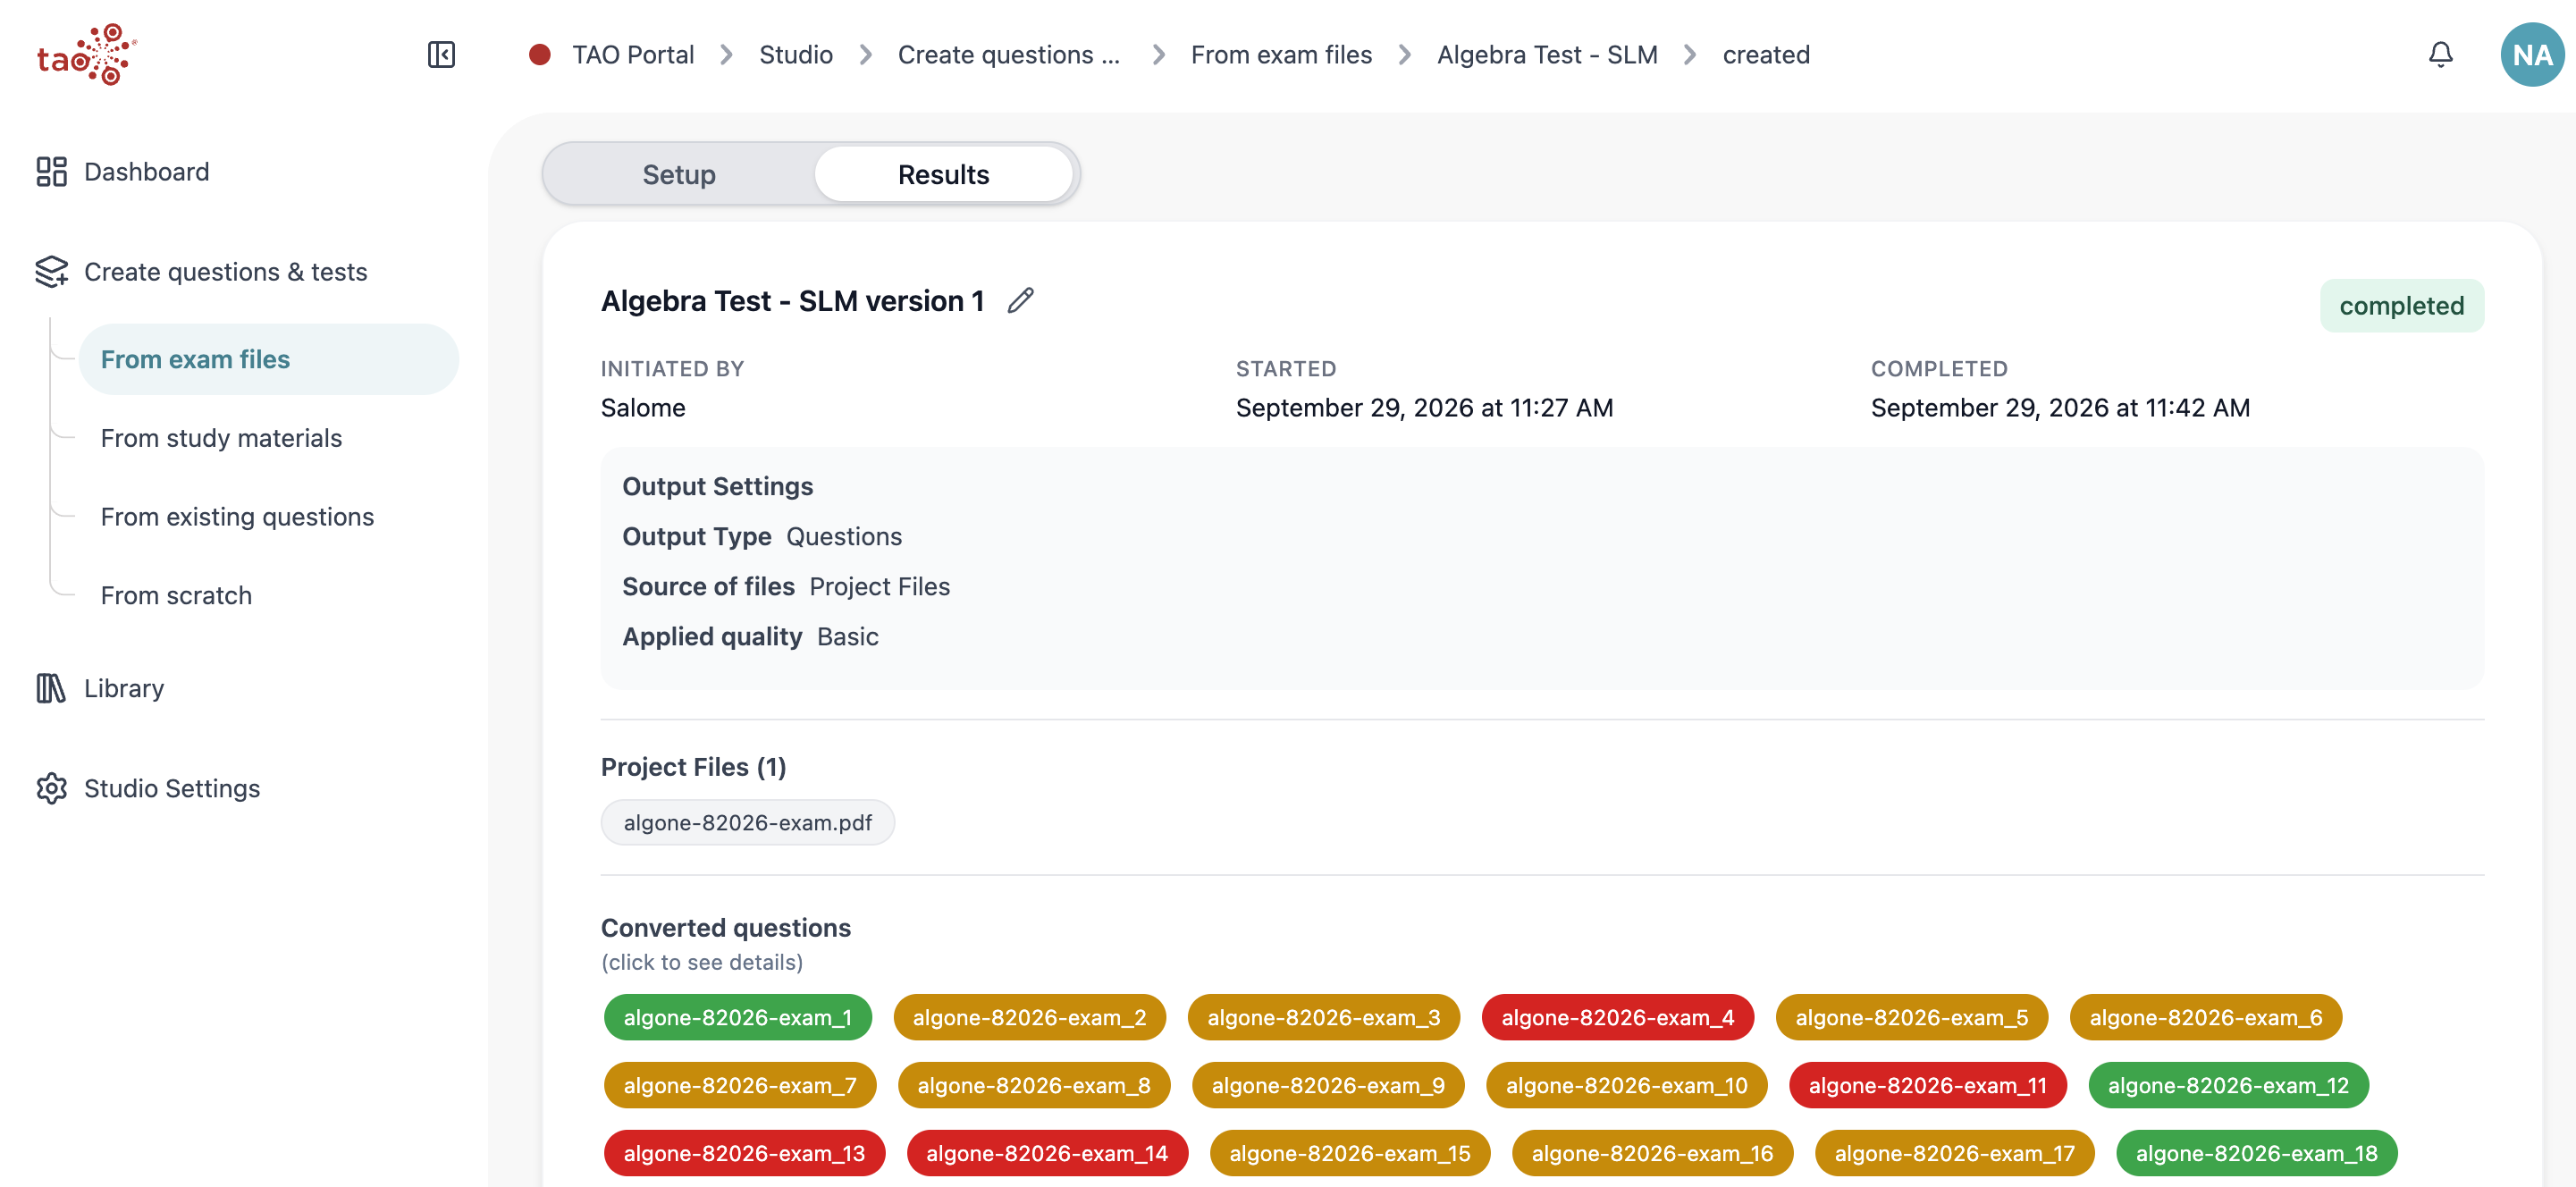Image resolution: width=2576 pixels, height=1187 pixels.
Task: Open question algone-82026-exam_18
Action: [2256, 1153]
